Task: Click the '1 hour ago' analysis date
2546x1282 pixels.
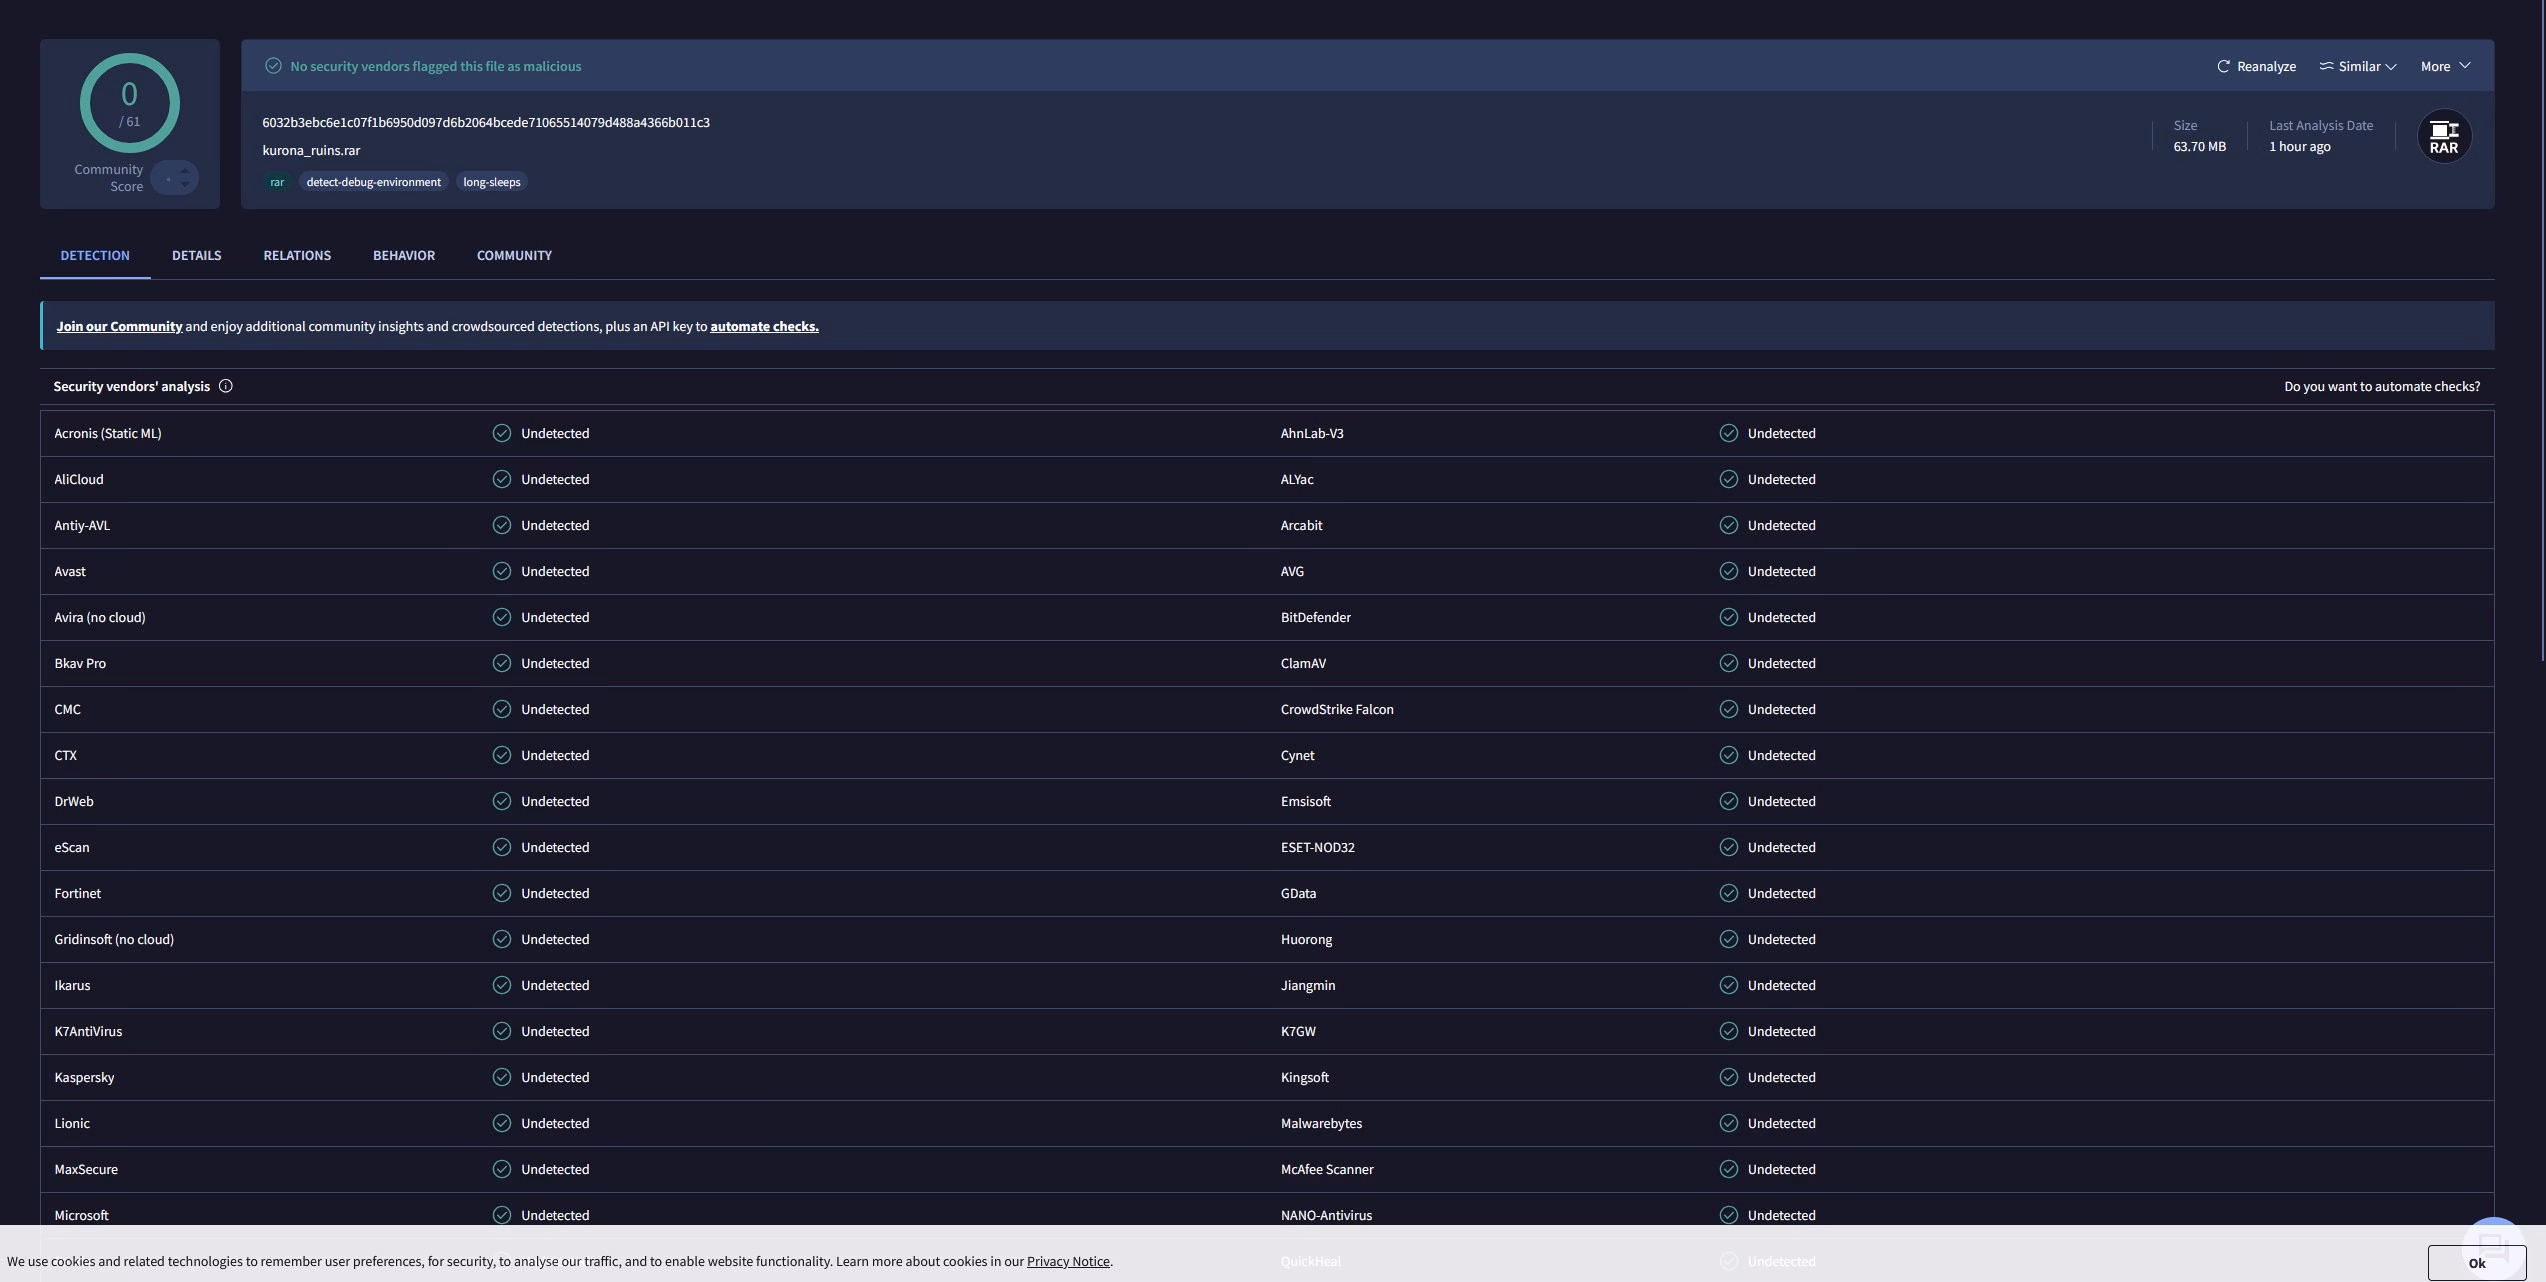Action: point(2300,146)
